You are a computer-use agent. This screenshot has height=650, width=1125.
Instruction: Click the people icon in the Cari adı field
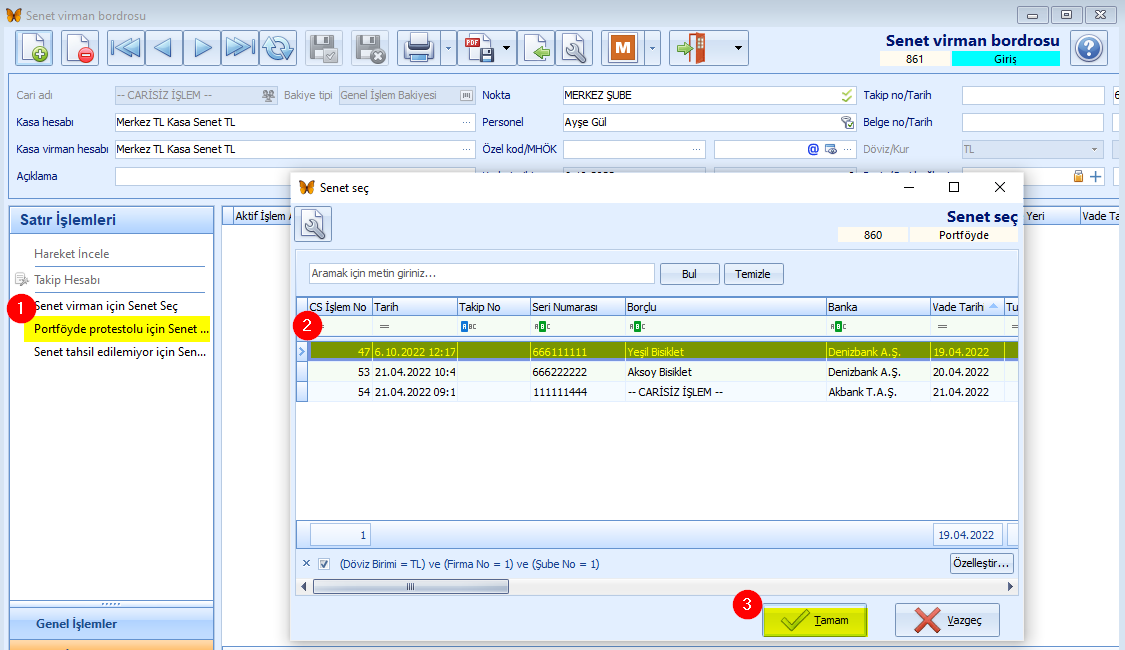point(268,95)
